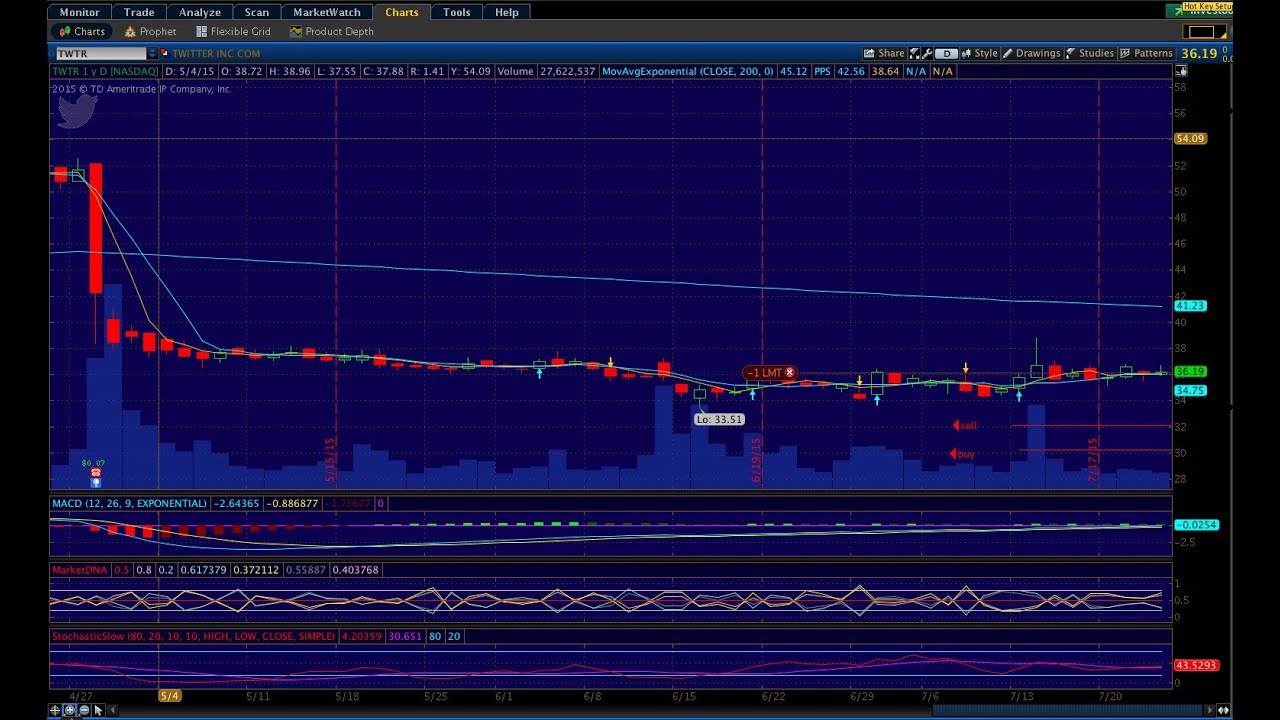
Task: Open the Help tab
Action: (x=507, y=12)
